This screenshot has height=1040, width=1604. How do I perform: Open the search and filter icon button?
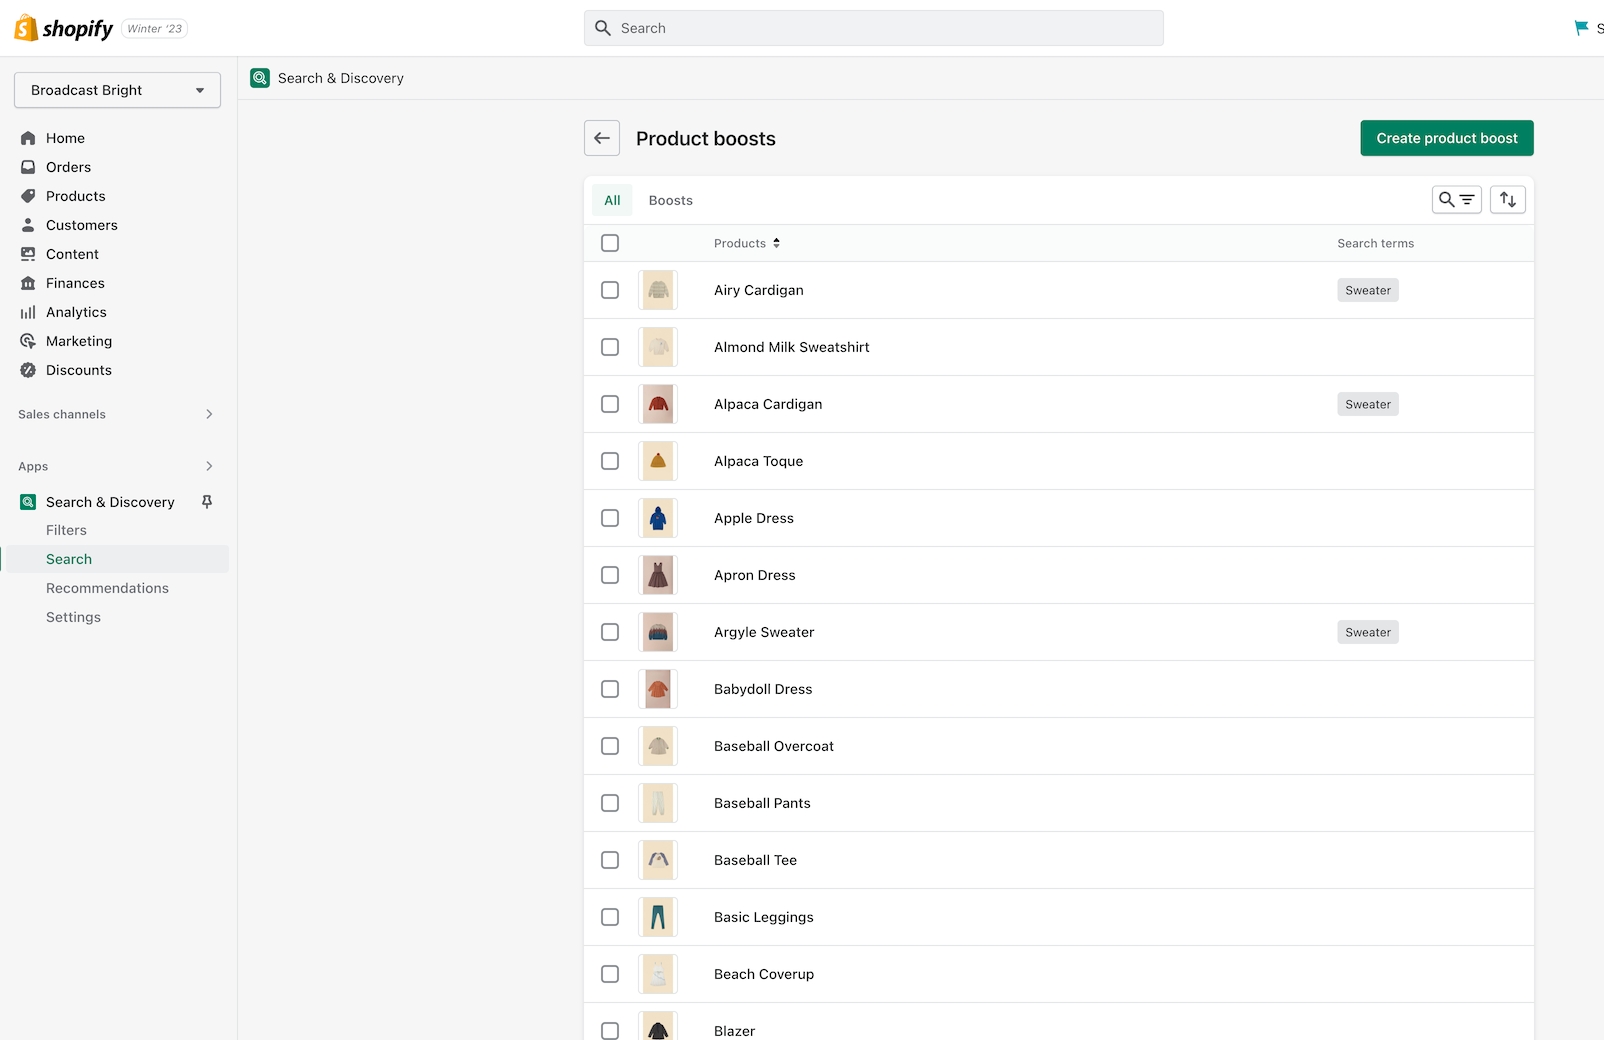coord(1456,200)
